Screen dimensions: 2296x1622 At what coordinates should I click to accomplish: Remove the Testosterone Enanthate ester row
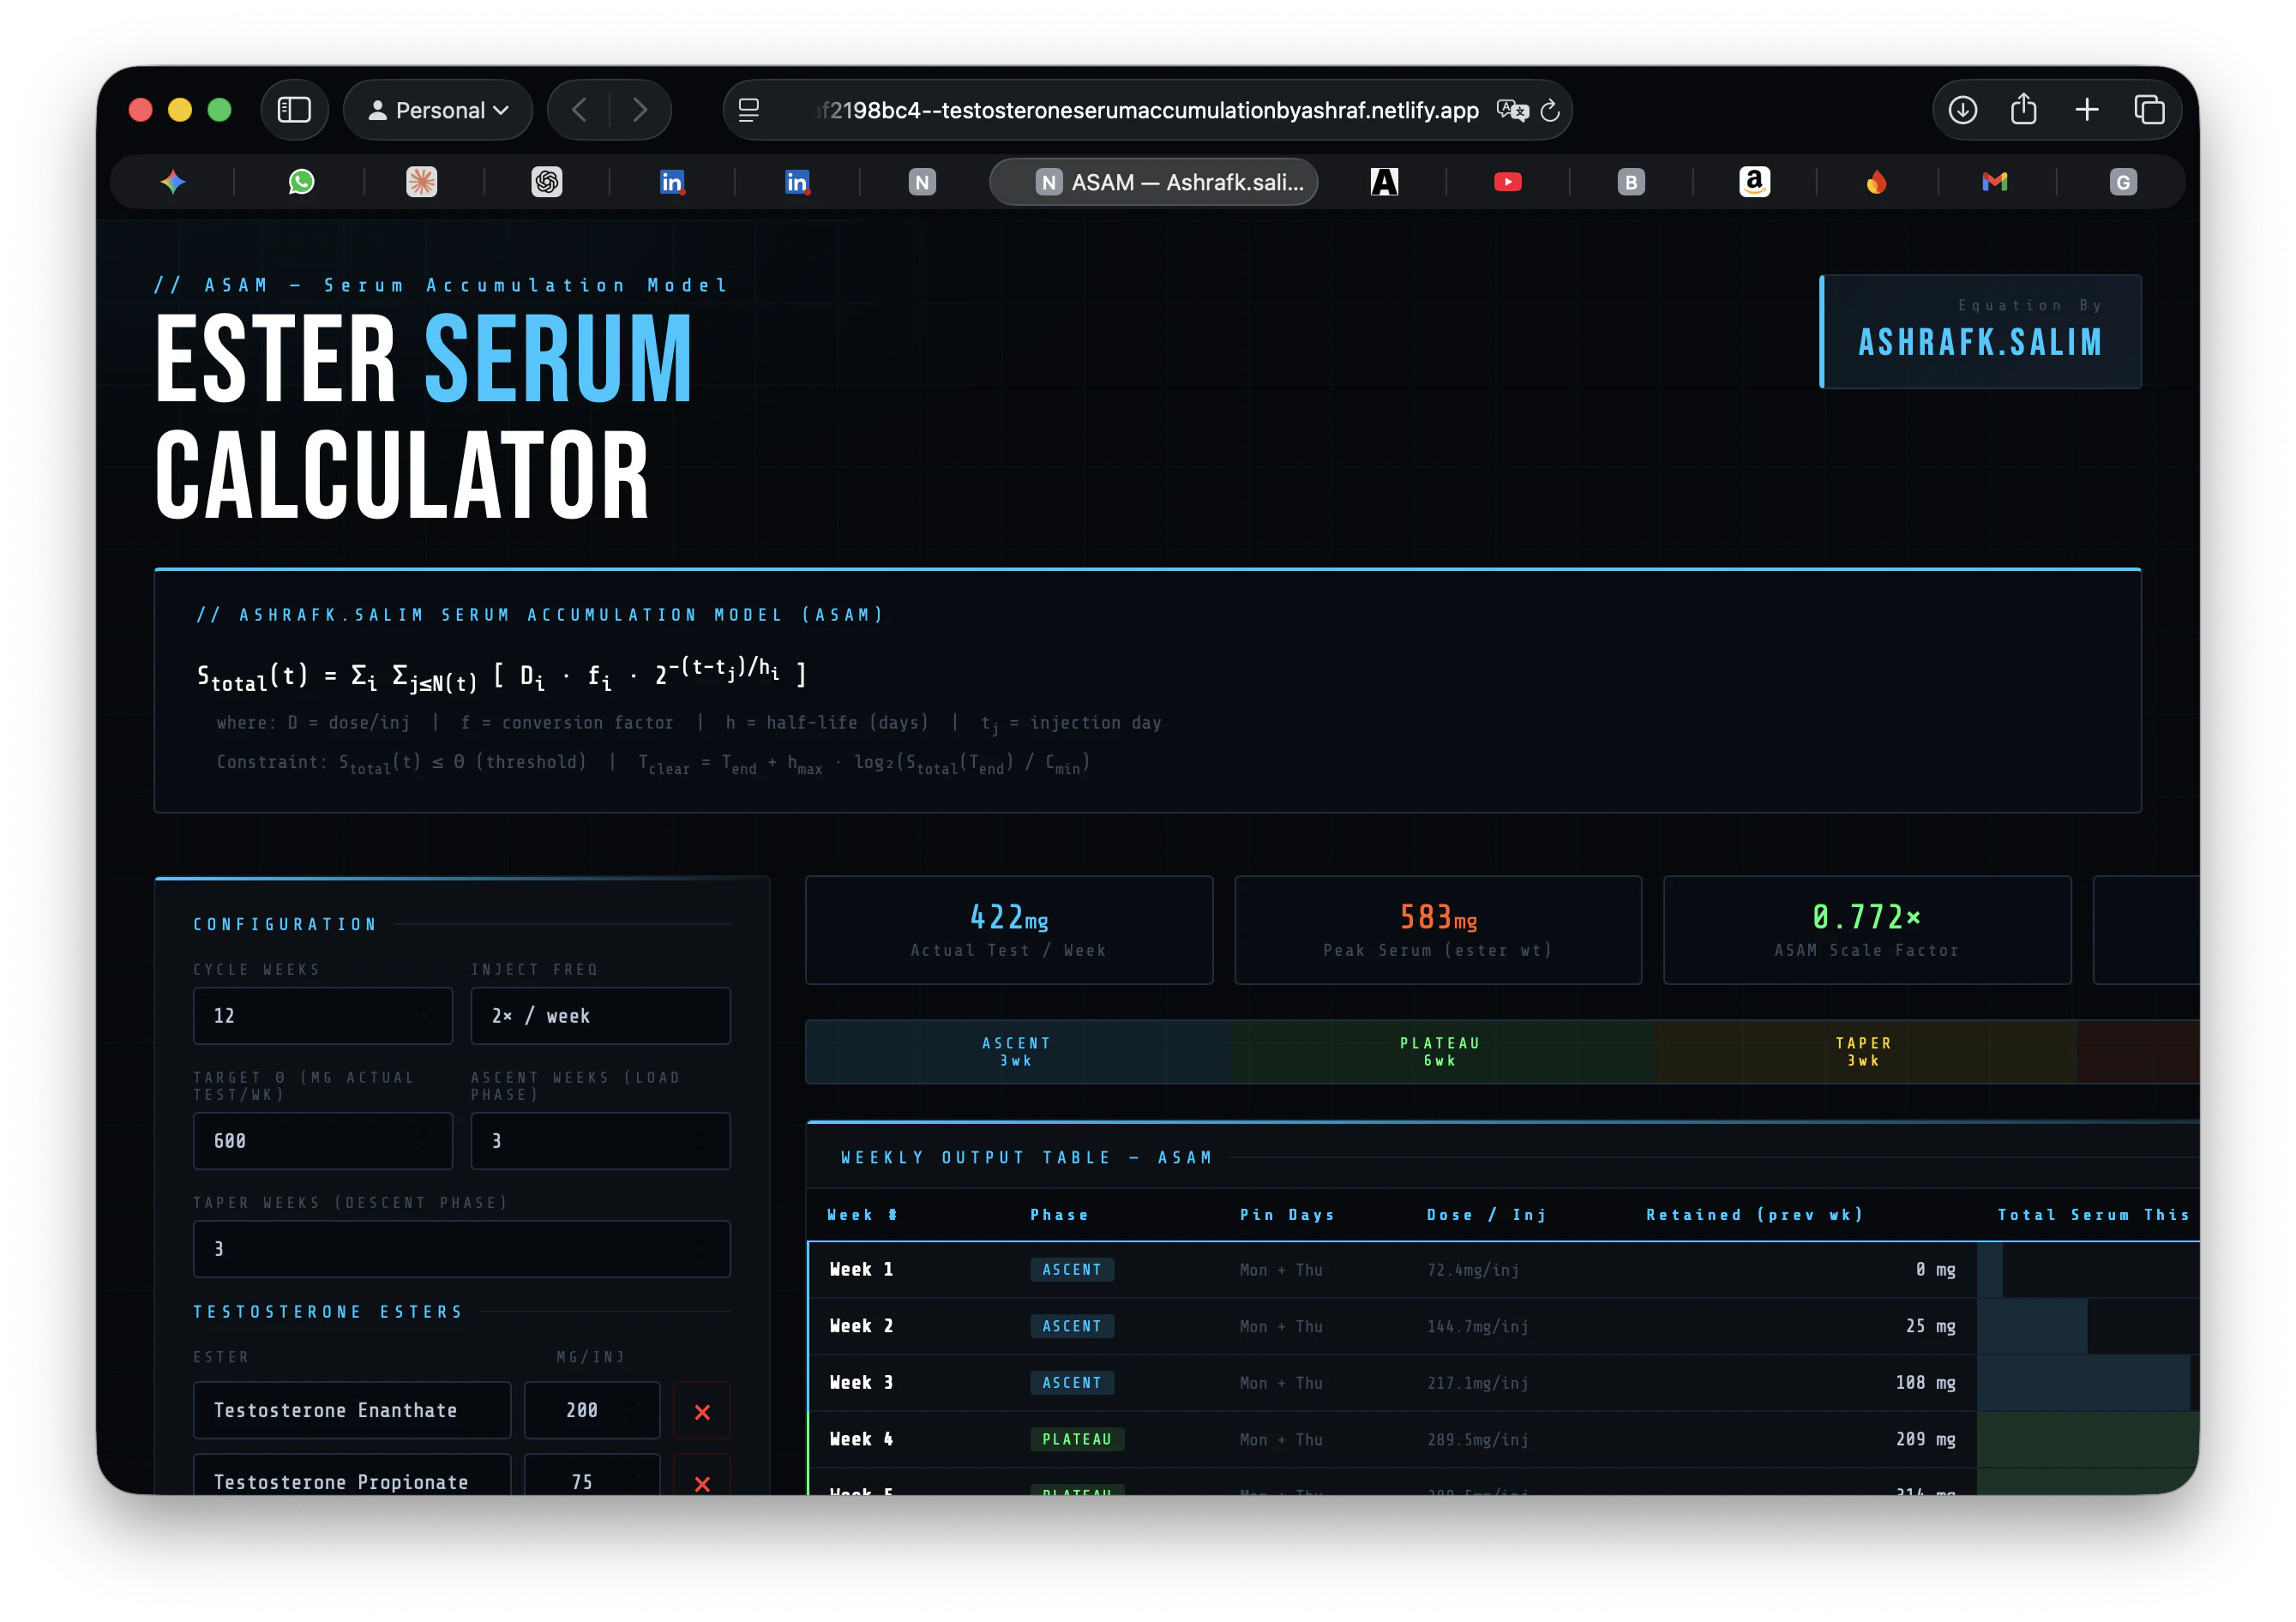[702, 1411]
